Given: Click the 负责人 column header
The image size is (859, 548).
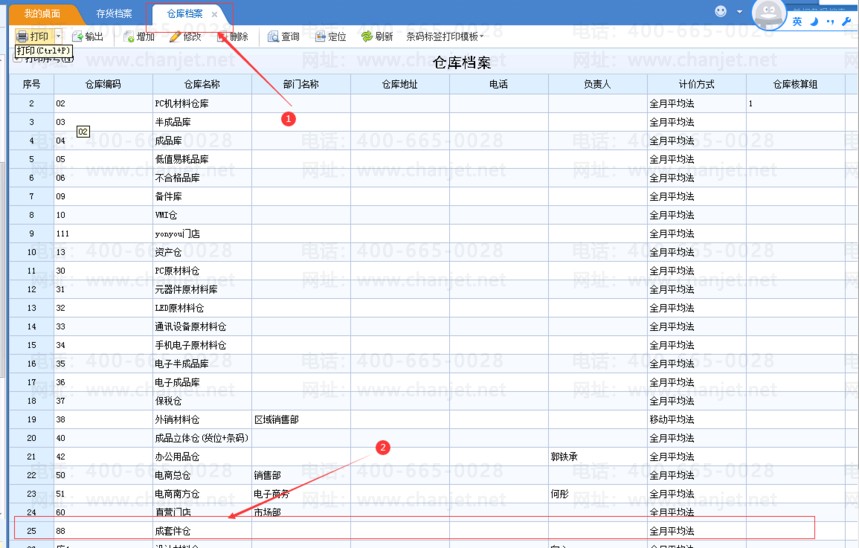Looking at the screenshot, I should (x=598, y=84).
